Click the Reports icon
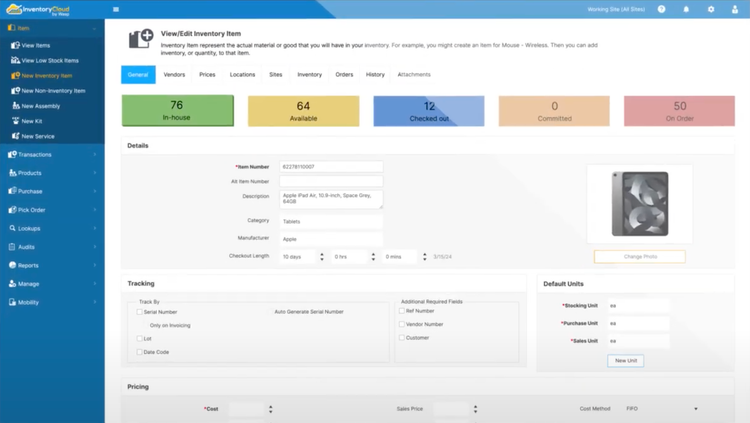Screen dimensions: 750x423 pyautogui.click(x=12, y=265)
